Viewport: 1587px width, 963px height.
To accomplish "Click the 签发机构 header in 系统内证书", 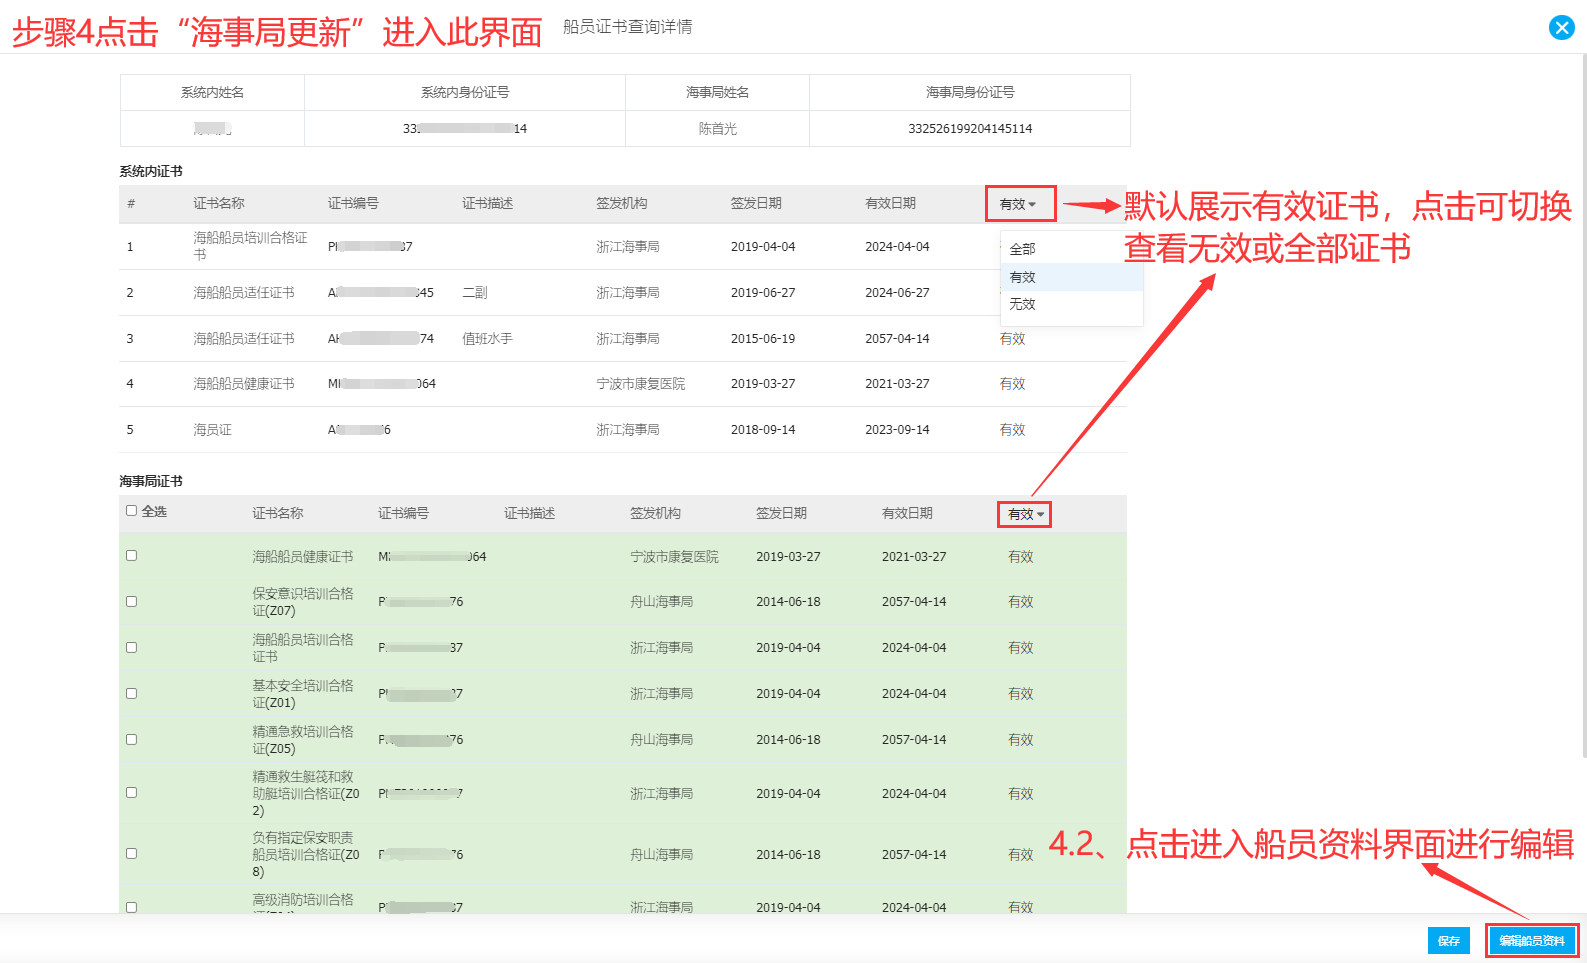I will 622,203.
